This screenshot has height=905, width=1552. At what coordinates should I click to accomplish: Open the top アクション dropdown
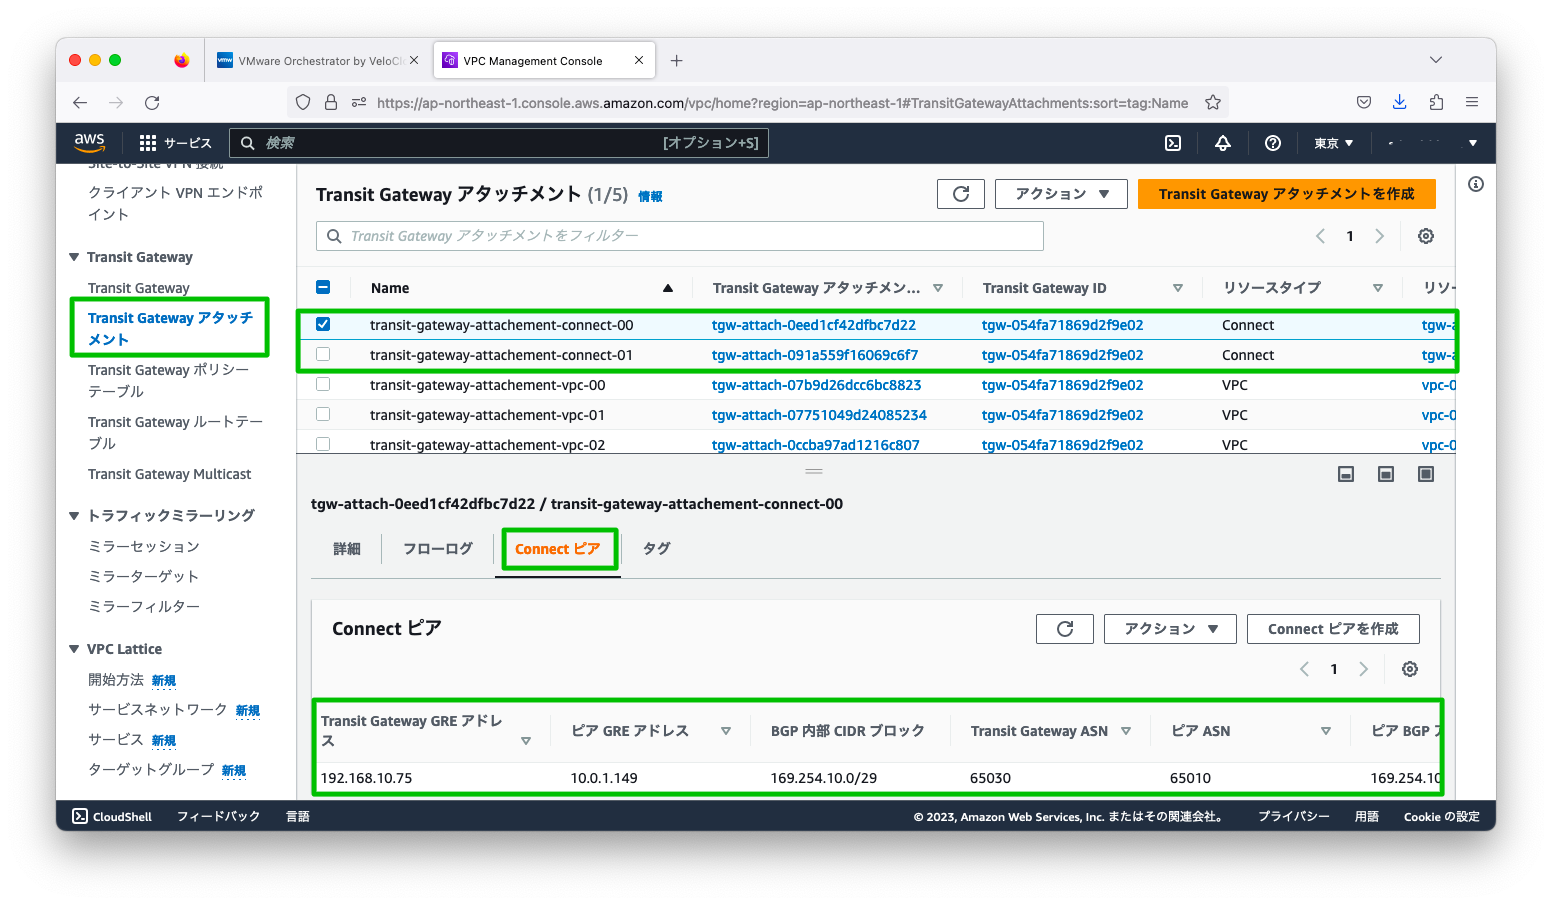point(1061,194)
